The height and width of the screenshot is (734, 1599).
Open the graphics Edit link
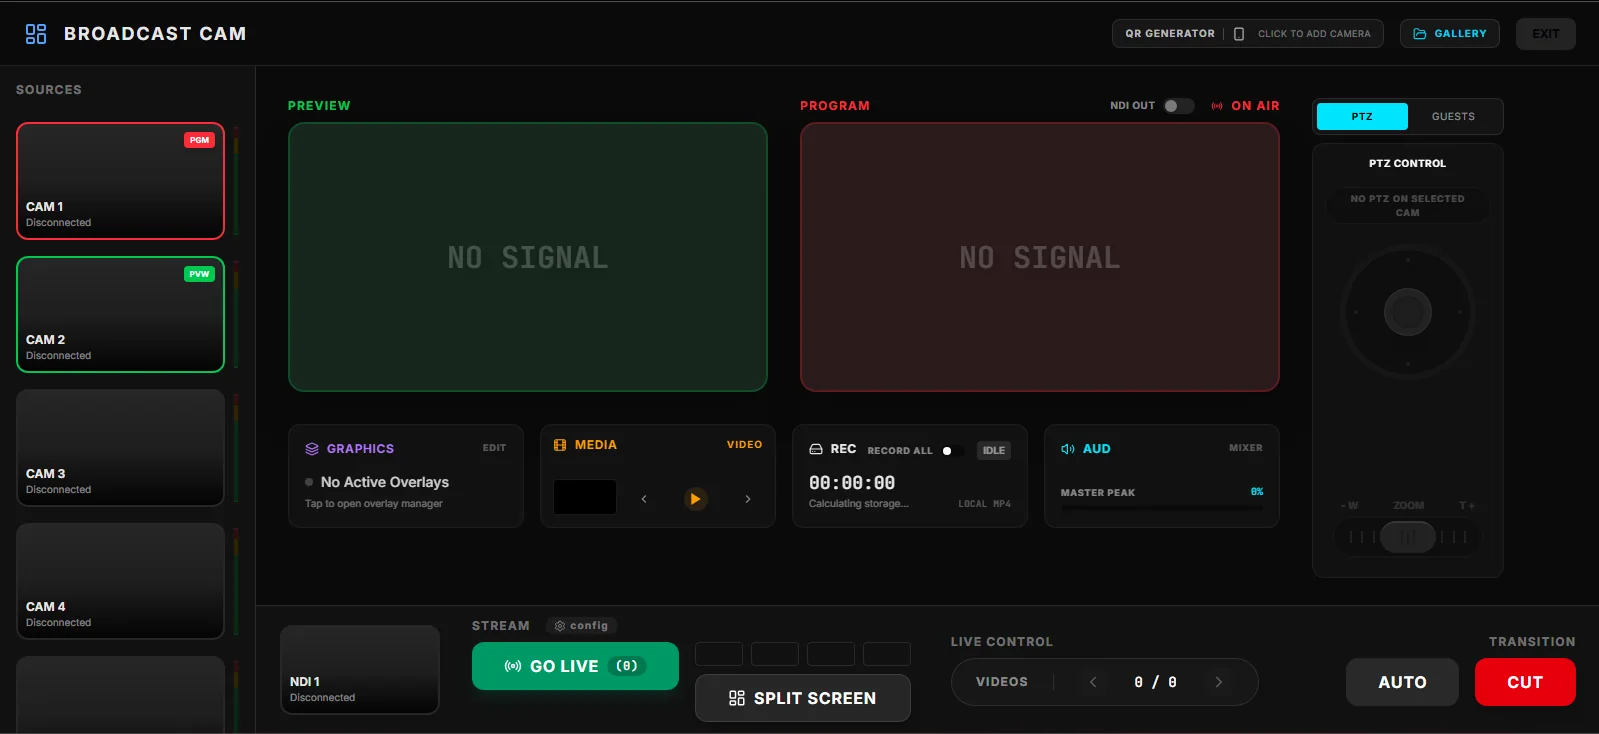click(494, 448)
